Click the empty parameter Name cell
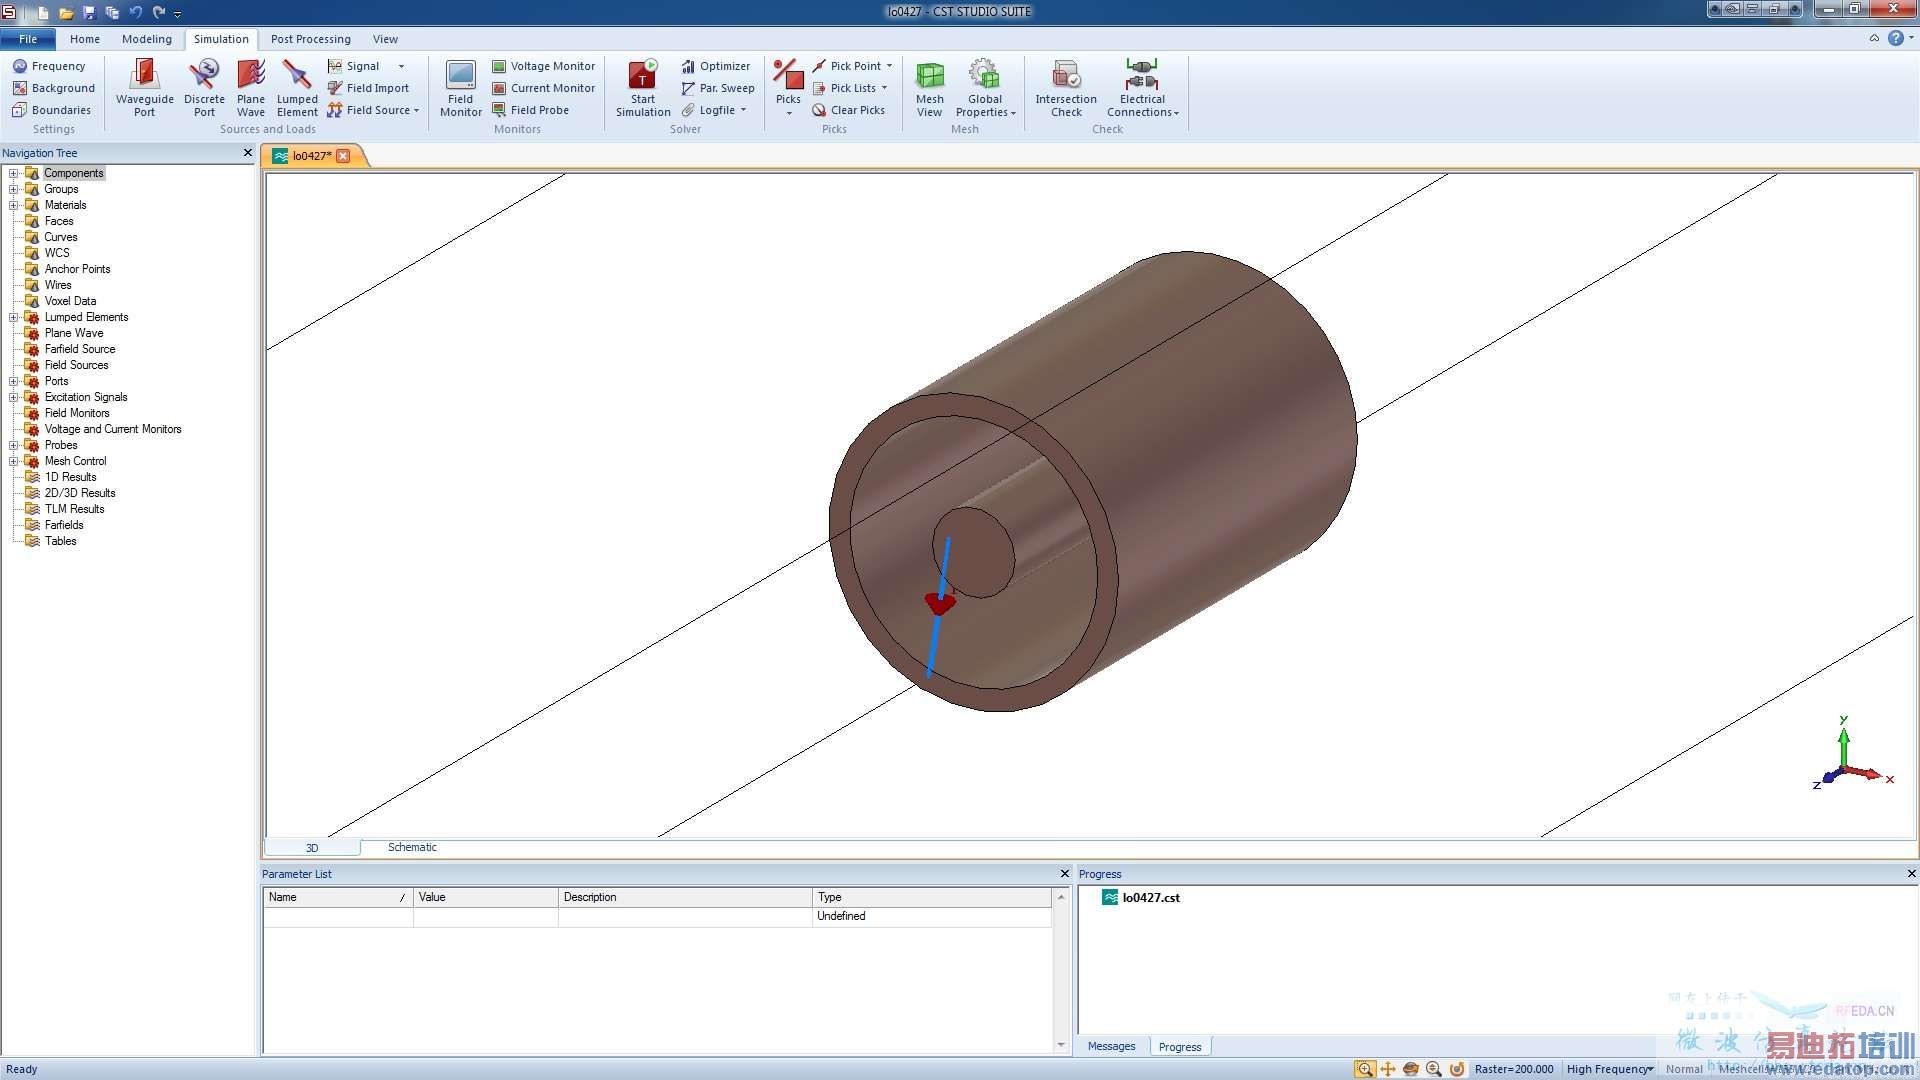 [338, 916]
